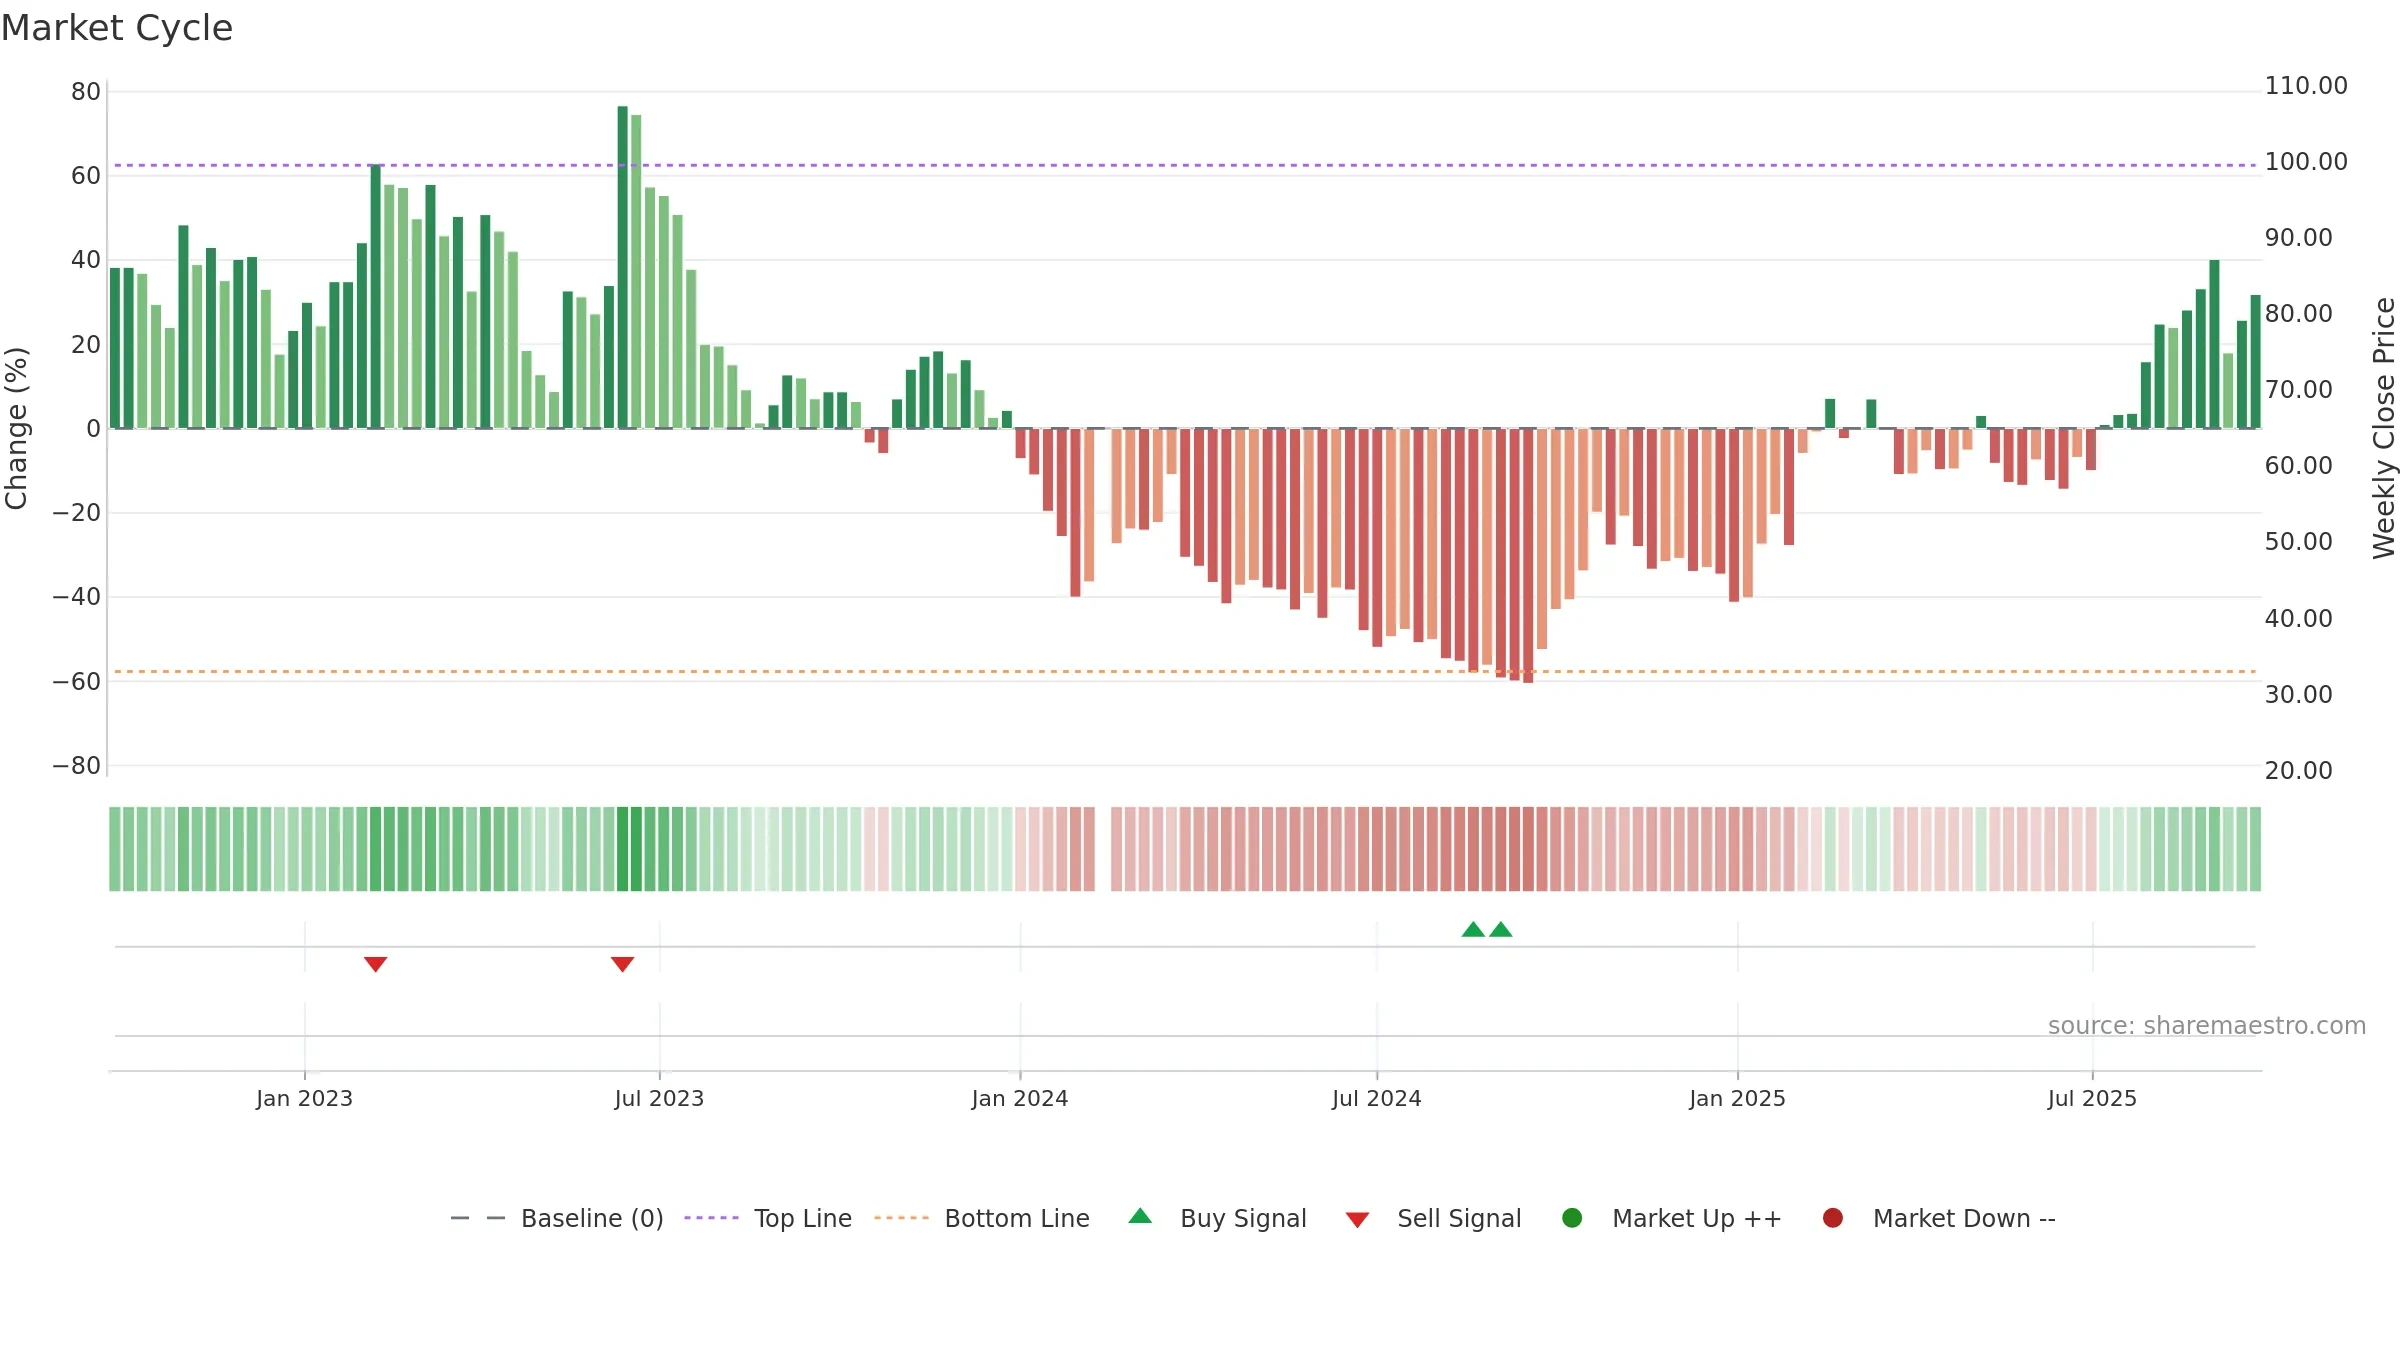The height and width of the screenshot is (1350, 2400).
Task: Click the sharemaestro.com source text
Action: coord(2207,1025)
